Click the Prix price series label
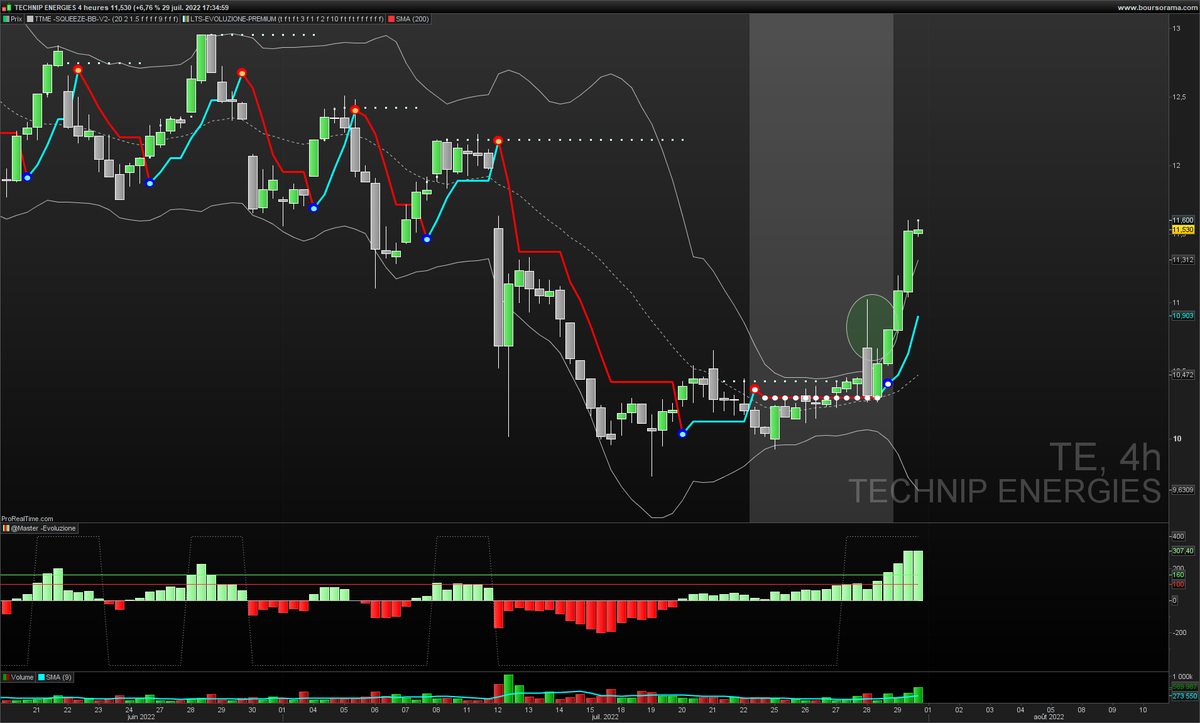 click(x=12, y=18)
